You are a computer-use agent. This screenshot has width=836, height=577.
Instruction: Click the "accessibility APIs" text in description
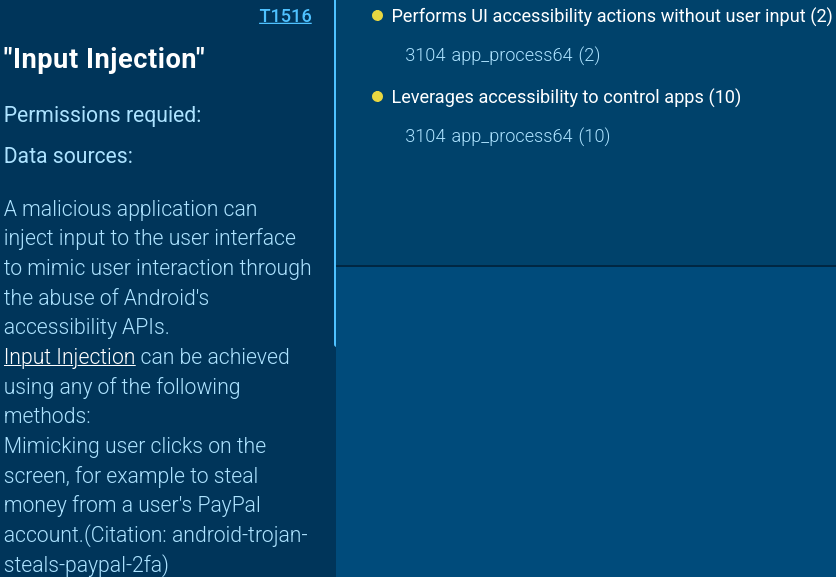tap(86, 328)
